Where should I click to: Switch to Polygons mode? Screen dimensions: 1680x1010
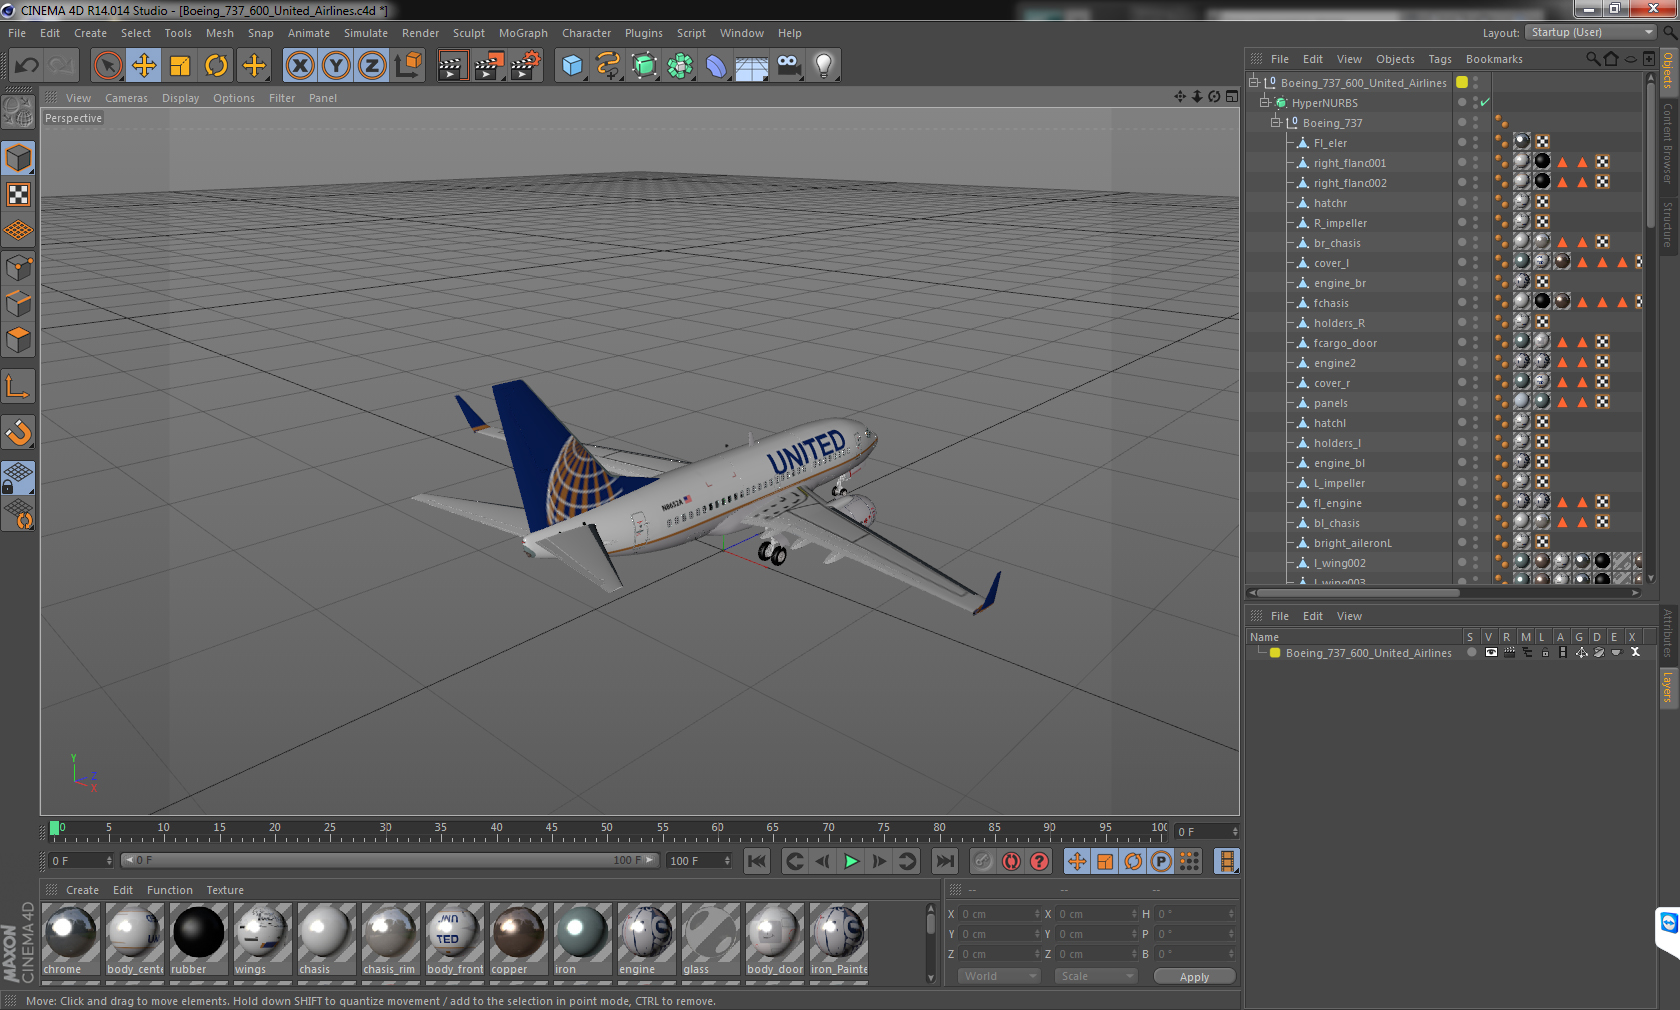pos(18,340)
